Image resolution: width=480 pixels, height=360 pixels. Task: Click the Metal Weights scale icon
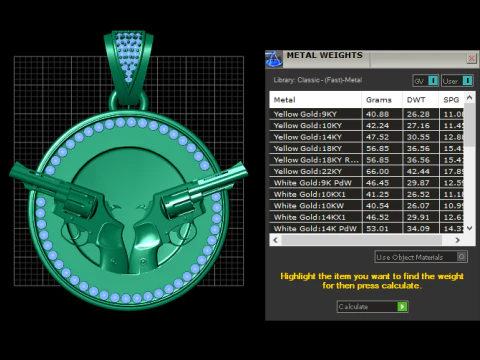(x=274, y=59)
